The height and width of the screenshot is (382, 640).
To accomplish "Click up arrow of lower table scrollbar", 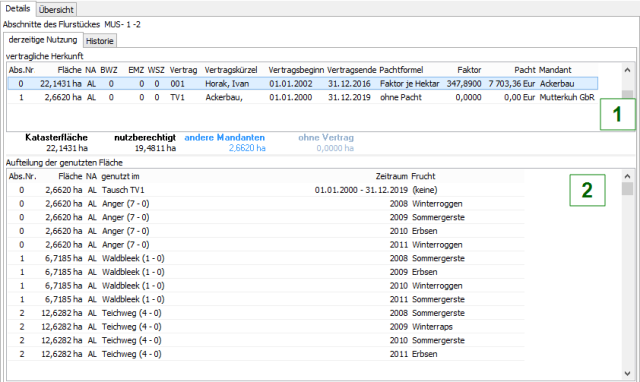I will 627,176.
